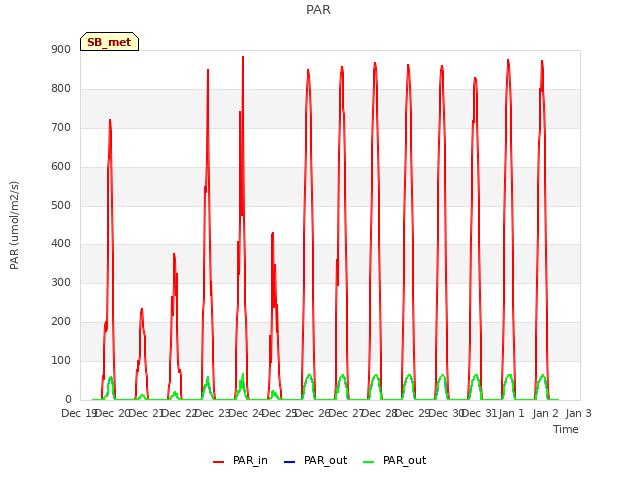Click the 0 y-axis tick label
This screenshot has height=480, width=640.
[x=68, y=400]
